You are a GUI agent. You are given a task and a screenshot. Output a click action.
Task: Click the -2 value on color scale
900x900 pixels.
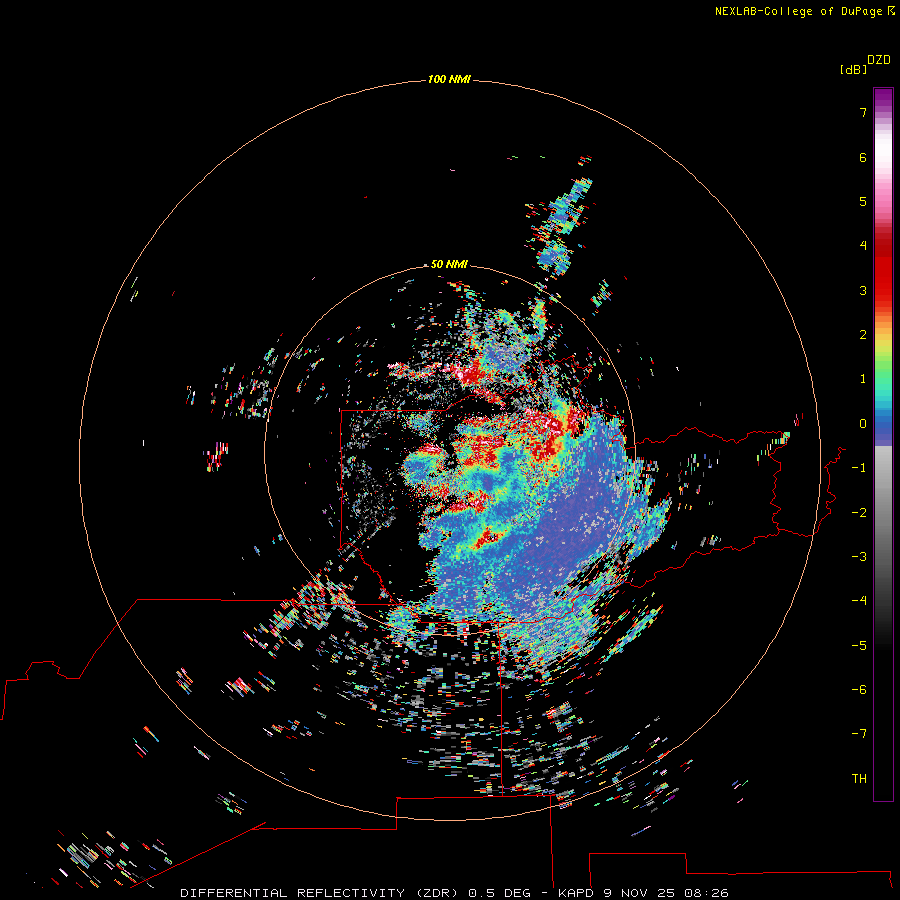pyautogui.click(x=859, y=513)
